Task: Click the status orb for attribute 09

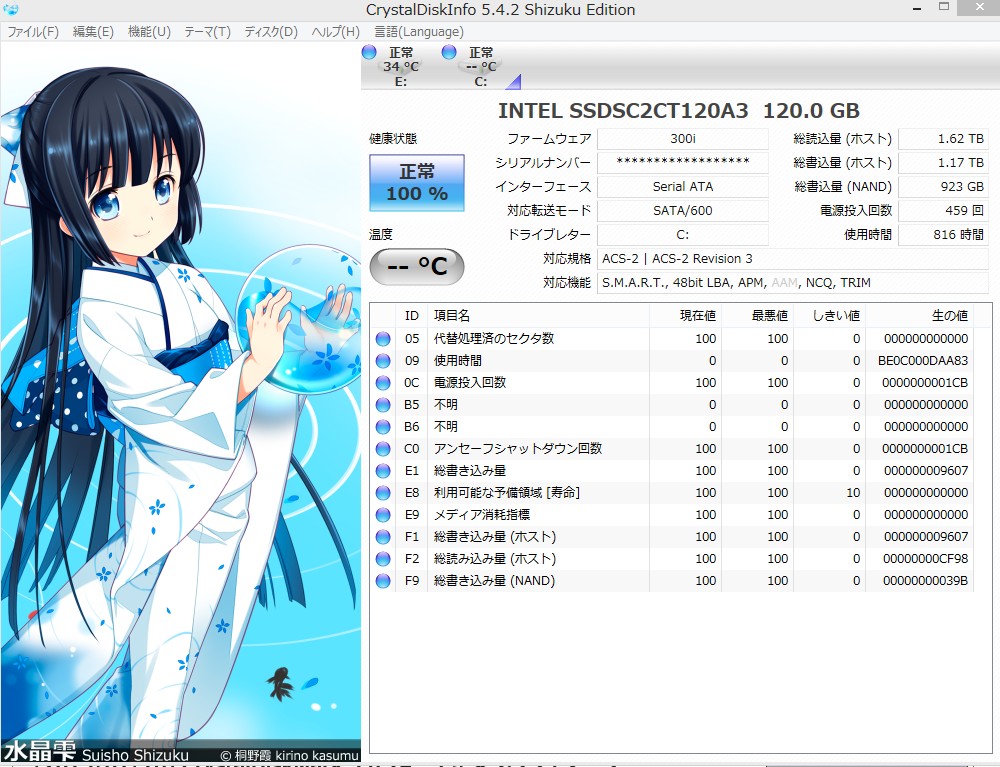Action: (x=383, y=361)
